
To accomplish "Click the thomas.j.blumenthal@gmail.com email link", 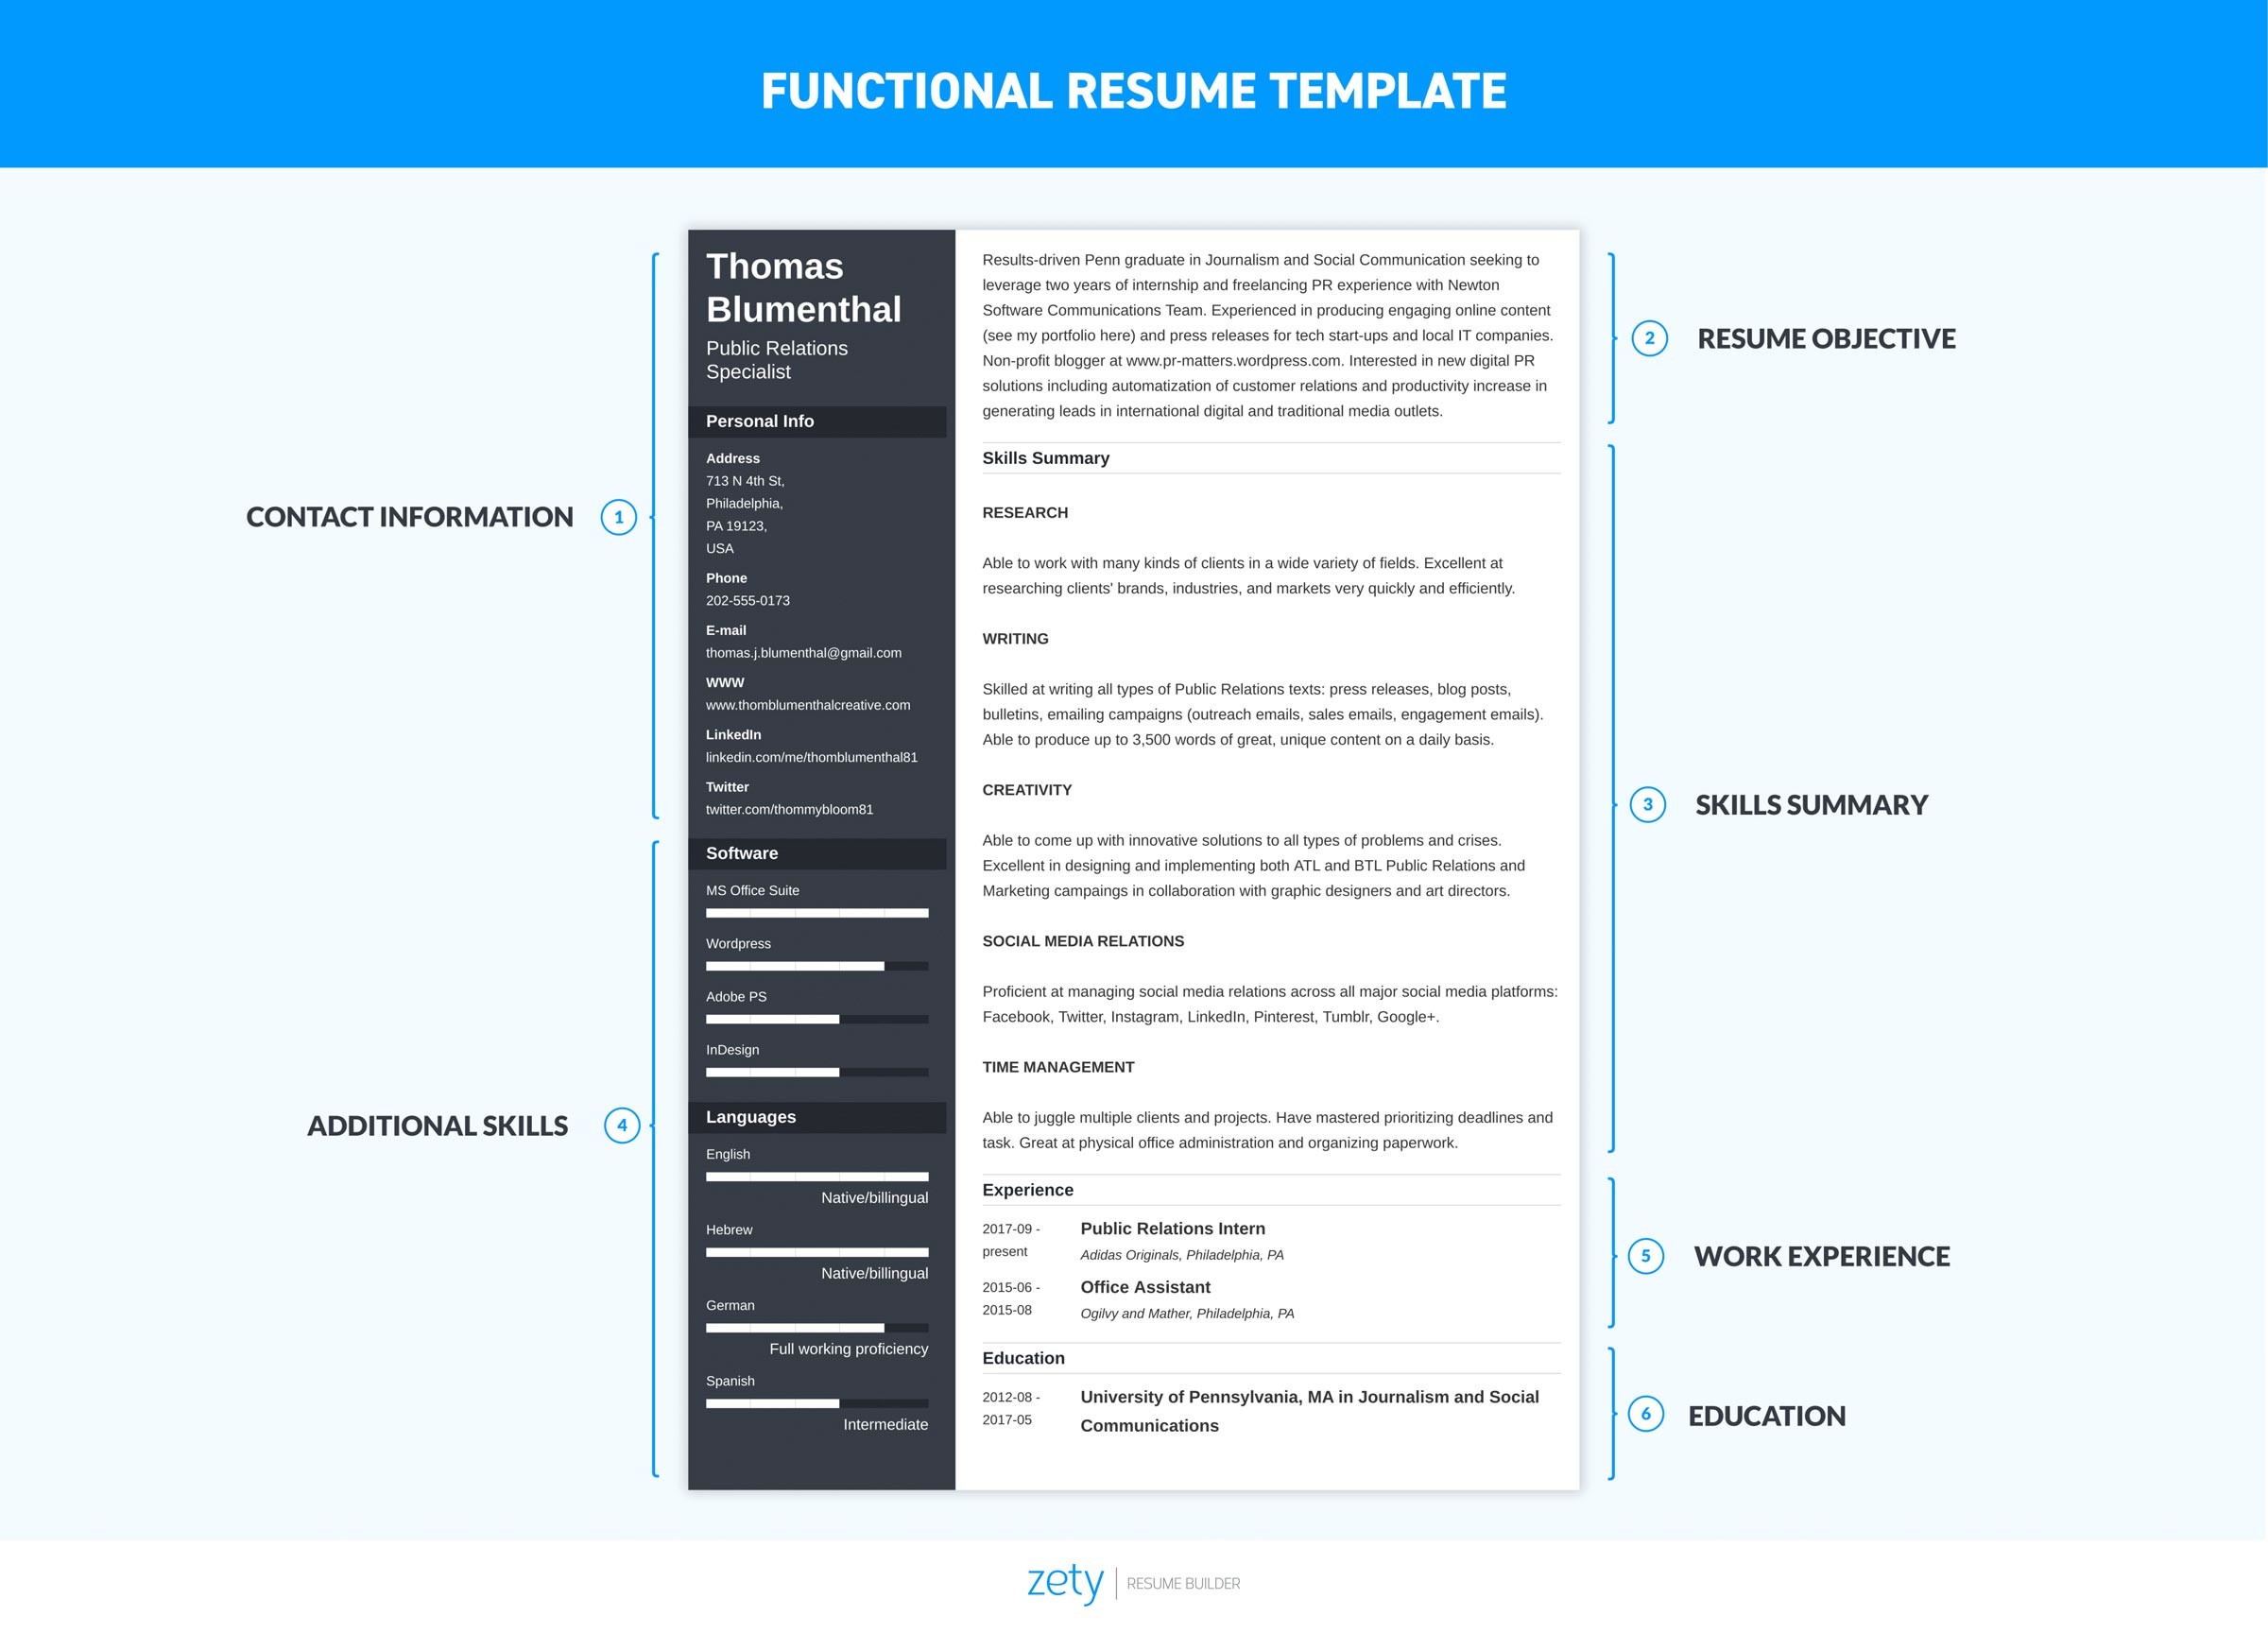I will [x=801, y=655].
